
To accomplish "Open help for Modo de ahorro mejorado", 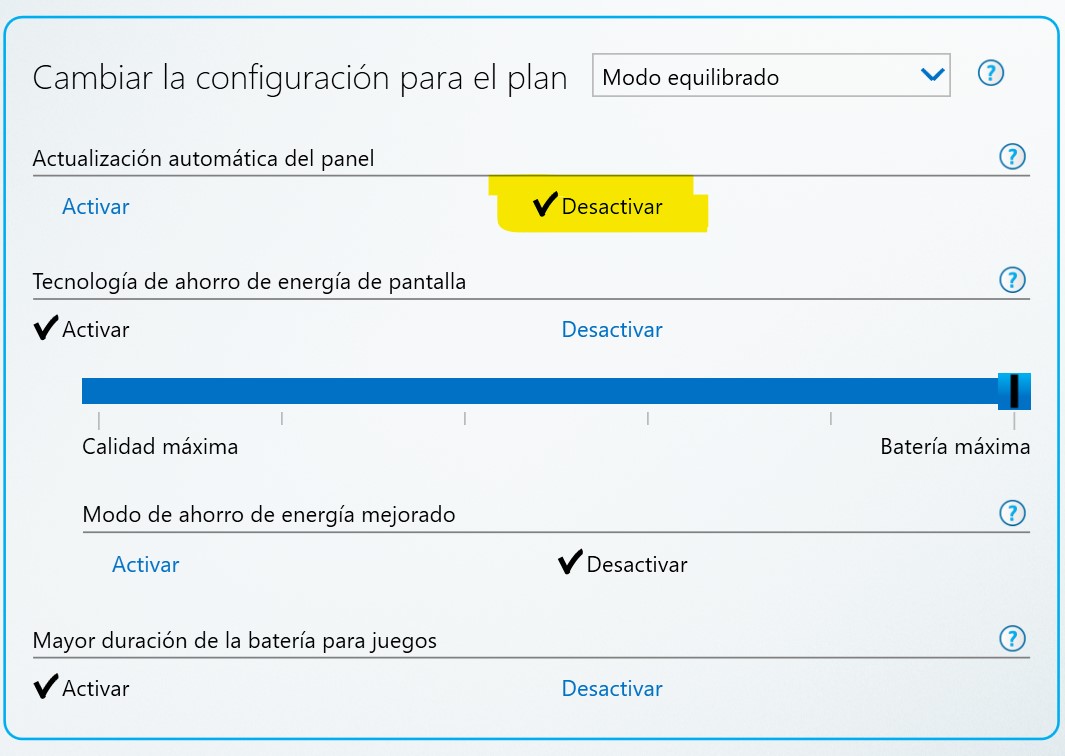I will point(1012,513).
